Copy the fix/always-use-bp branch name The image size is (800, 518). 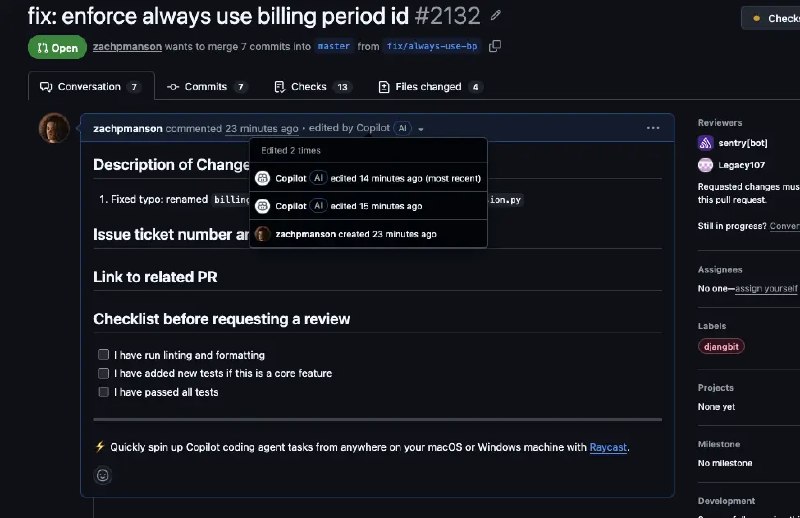[495, 46]
